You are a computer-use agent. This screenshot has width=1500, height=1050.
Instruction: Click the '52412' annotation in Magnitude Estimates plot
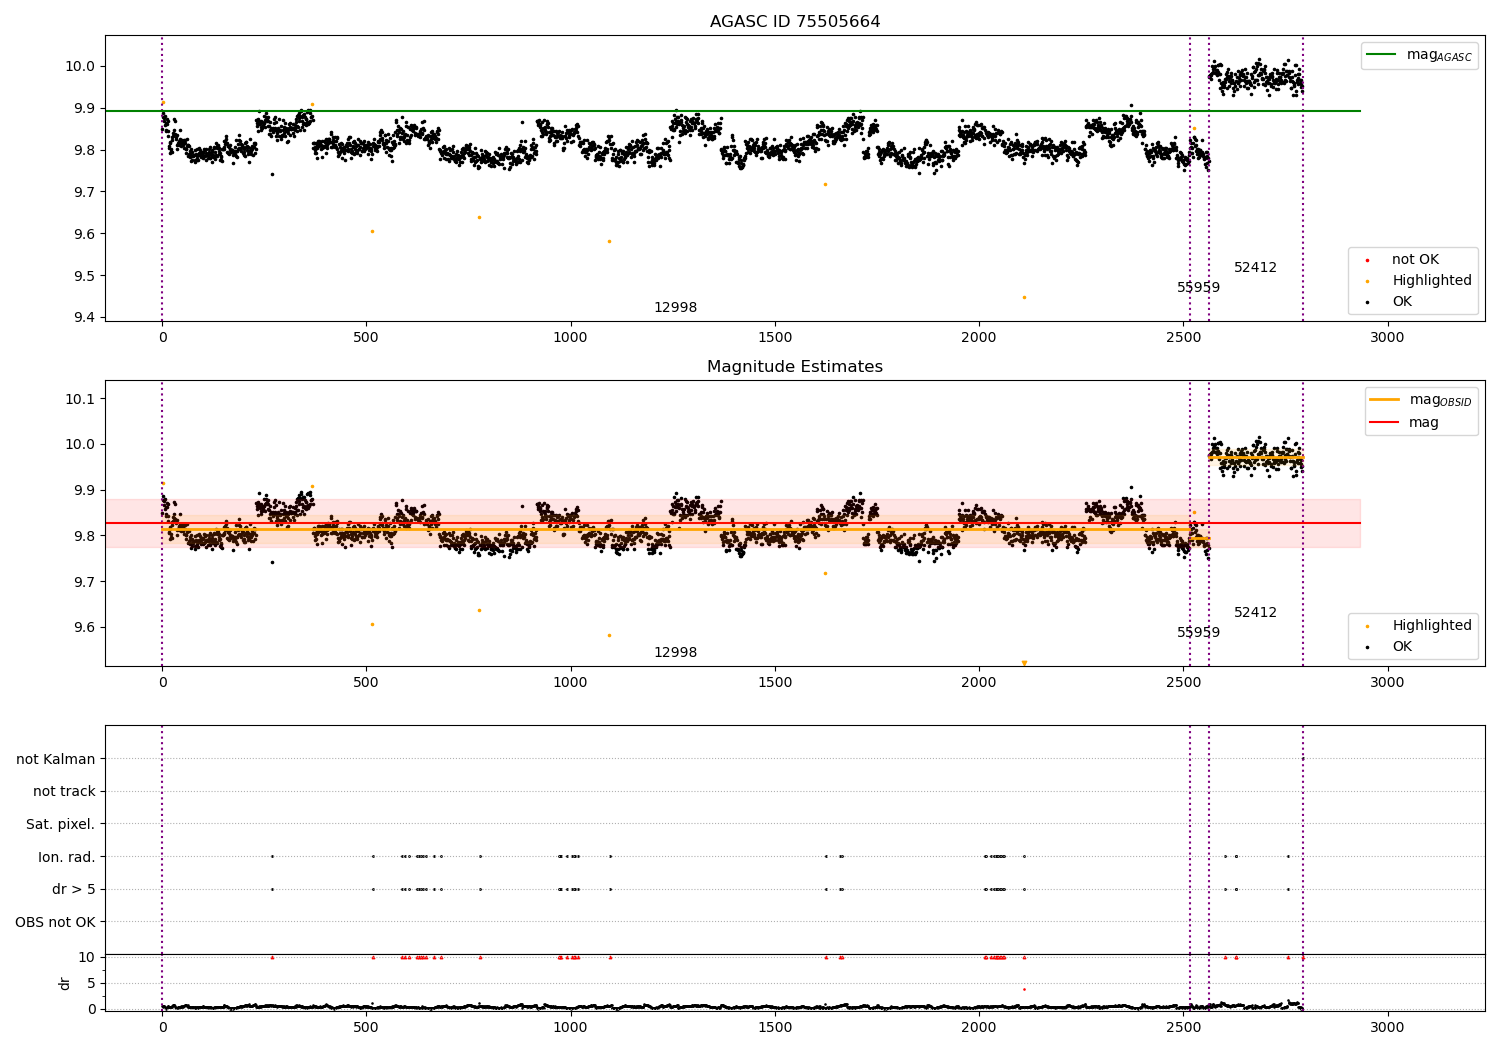point(1255,613)
